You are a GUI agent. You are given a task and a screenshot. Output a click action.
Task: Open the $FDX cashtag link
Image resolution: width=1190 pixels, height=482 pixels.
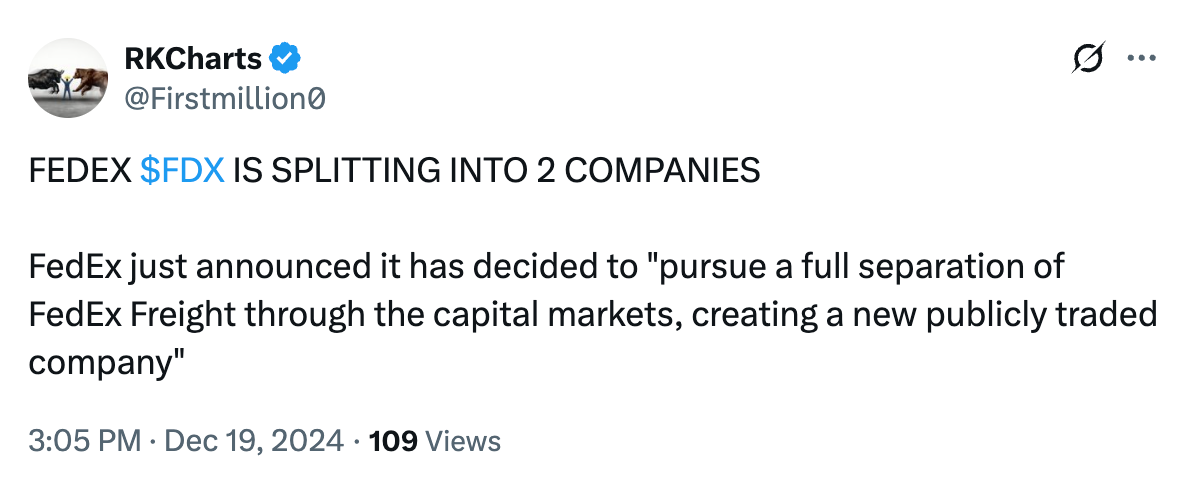coord(182,171)
